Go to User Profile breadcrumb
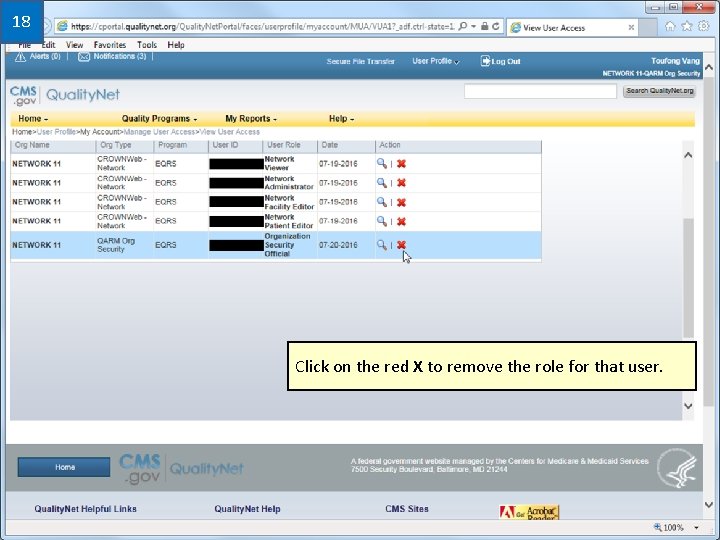Viewport: 720px width, 540px height. pyautogui.click(x=56, y=132)
